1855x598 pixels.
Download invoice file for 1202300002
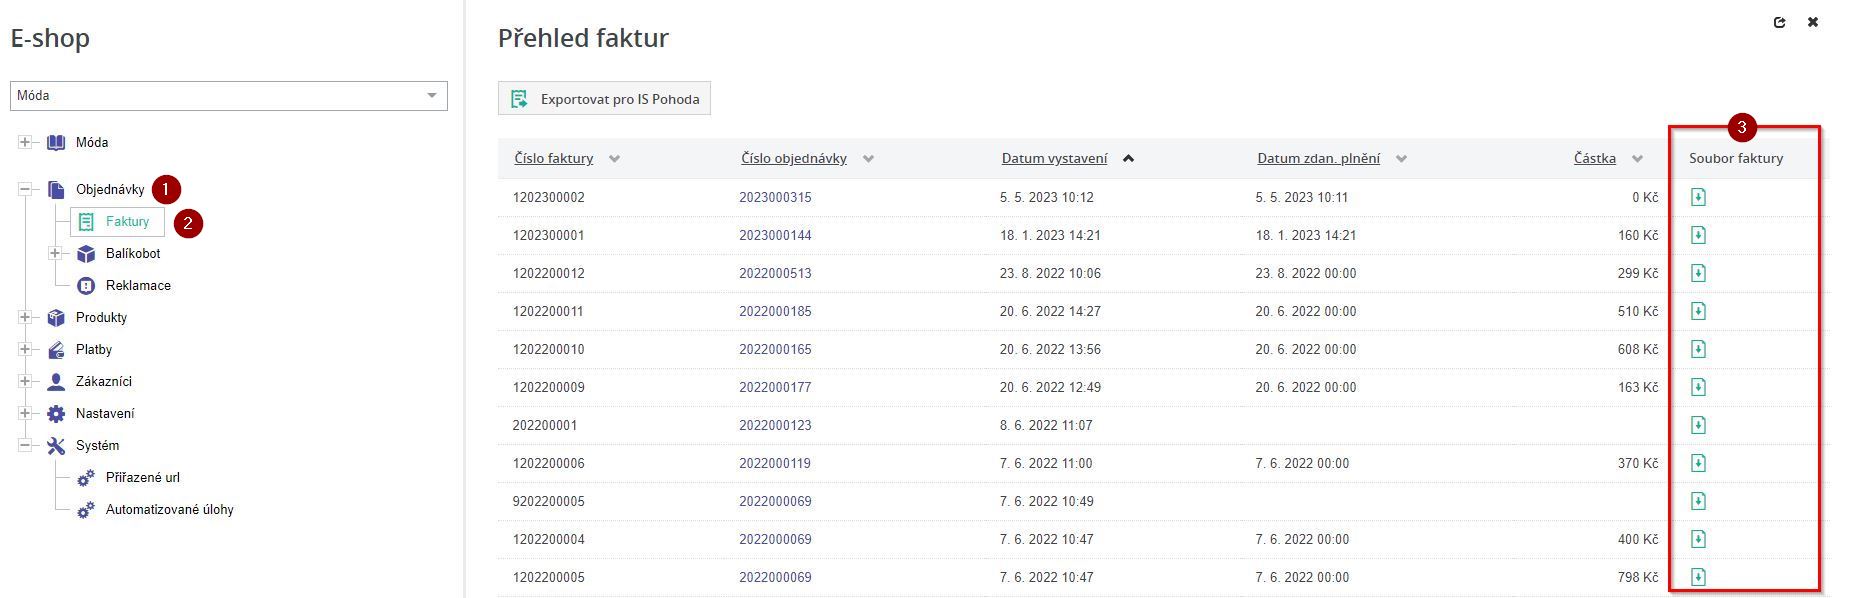click(x=1697, y=197)
